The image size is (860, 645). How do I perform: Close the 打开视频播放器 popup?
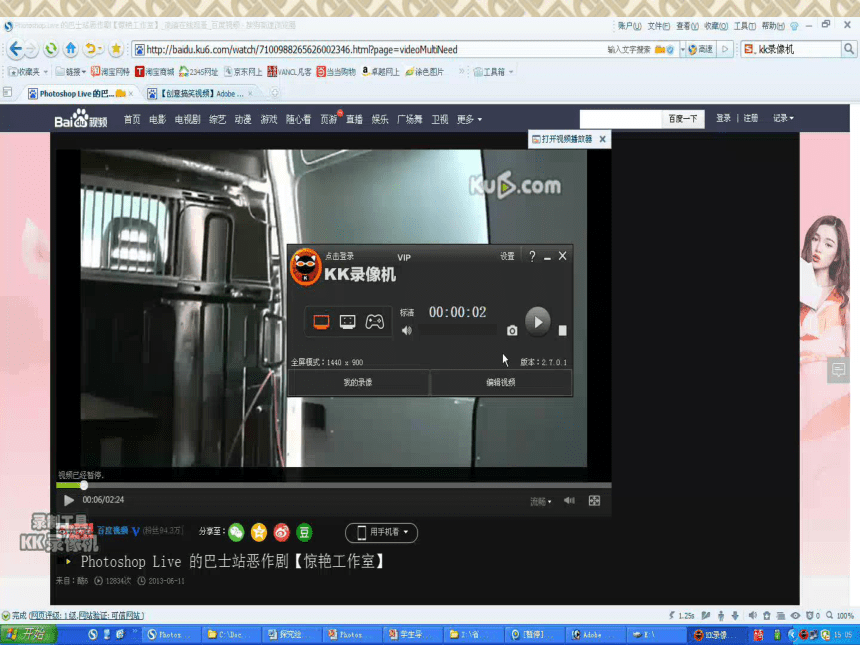click(x=602, y=139)
